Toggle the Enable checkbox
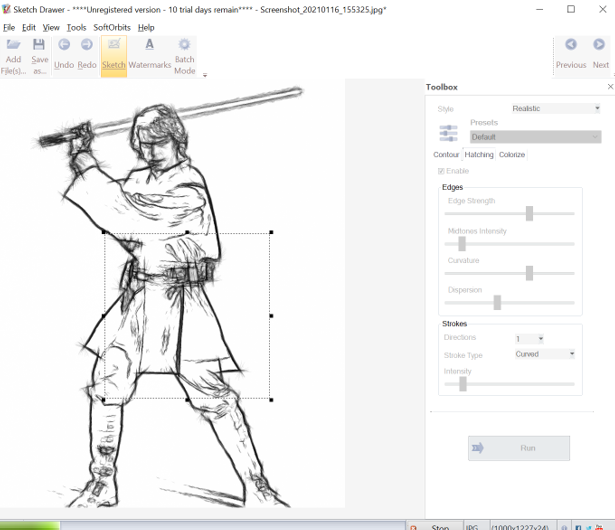The height and width of the screenshot is (530, 615). point(441,171)
